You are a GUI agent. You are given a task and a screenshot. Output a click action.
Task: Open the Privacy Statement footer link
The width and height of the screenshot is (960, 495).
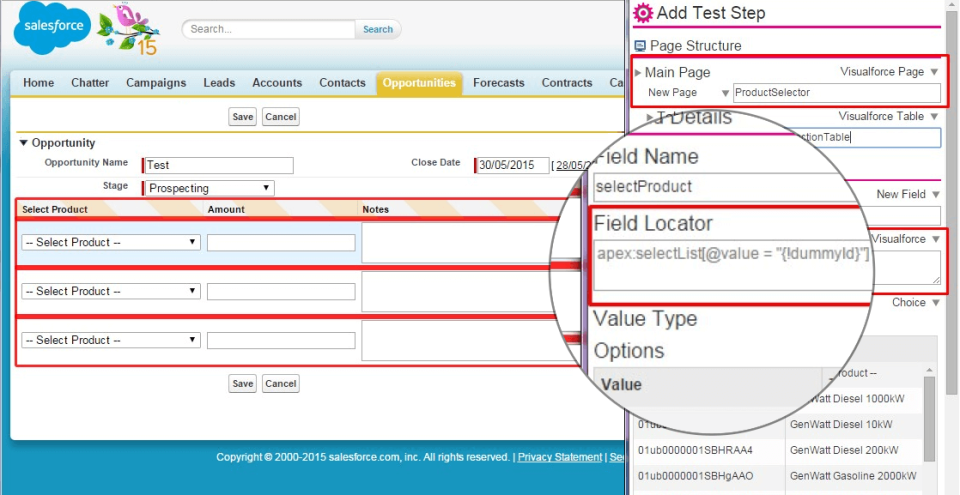[560, 457]
